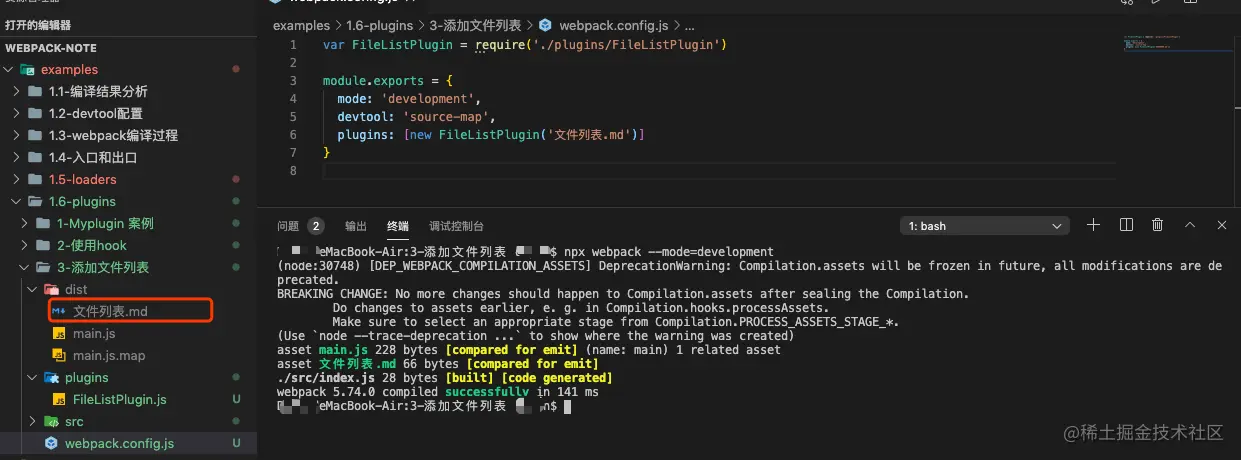Switch to the 问题 problems tab
1241x460 pixels.
pyautogui.click(x=288, y=226)
